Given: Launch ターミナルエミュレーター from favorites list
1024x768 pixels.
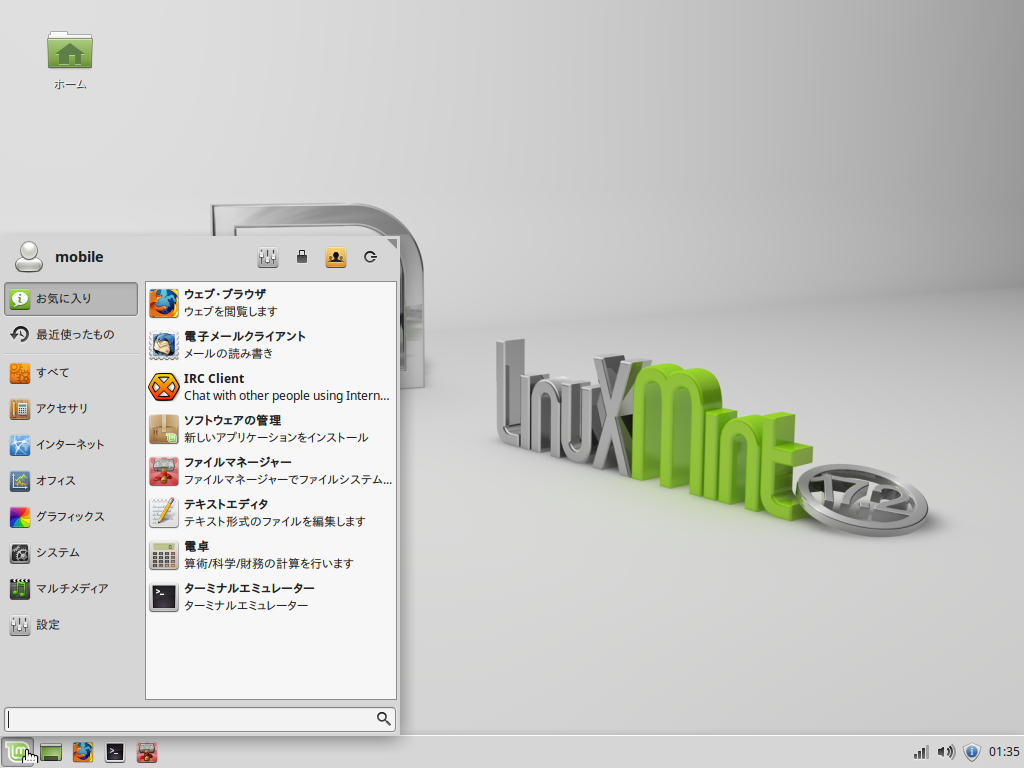Looking at the screenshot, I should click(271, 597).
